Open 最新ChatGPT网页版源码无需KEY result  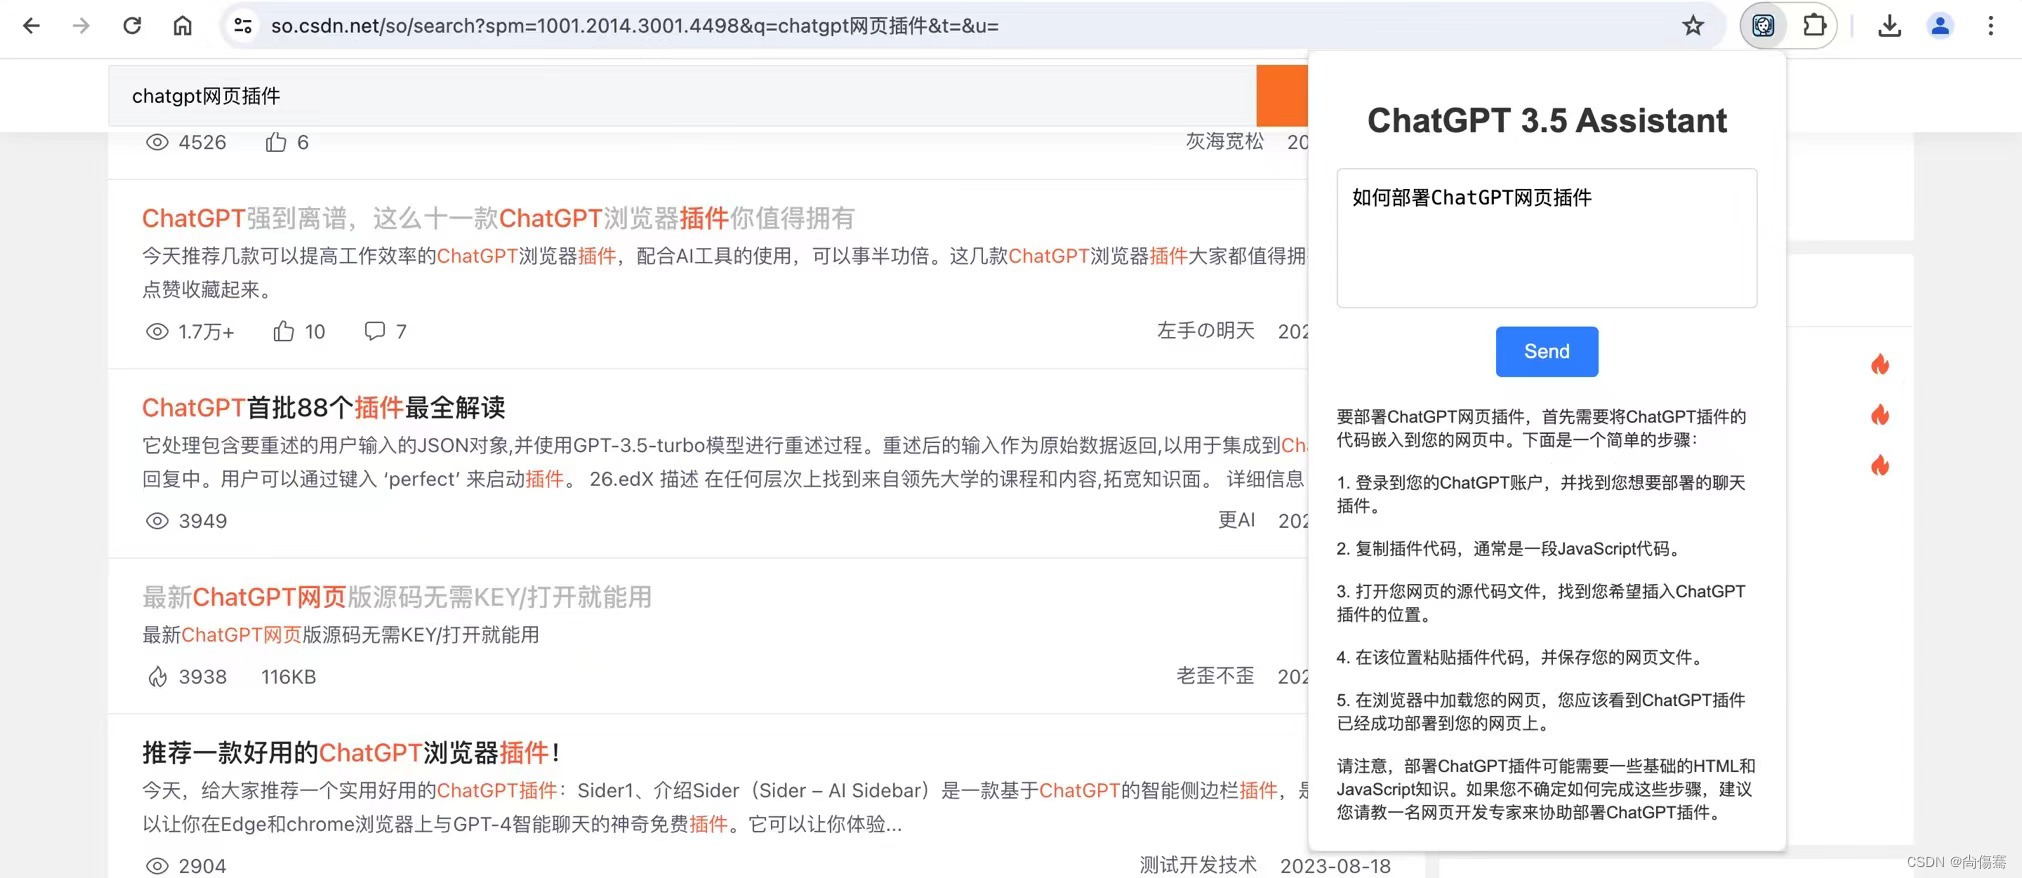click(x=397, y=597)
